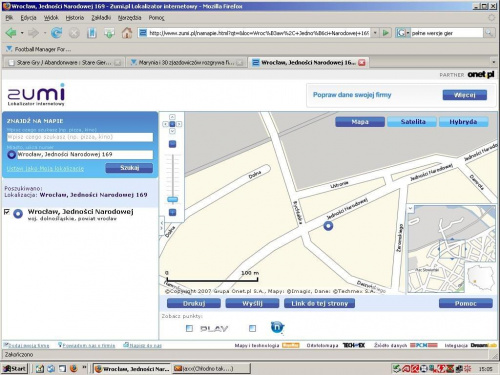Click in the what-to-search input field
This screenshot has height=375, width=500.
point(80,137)
